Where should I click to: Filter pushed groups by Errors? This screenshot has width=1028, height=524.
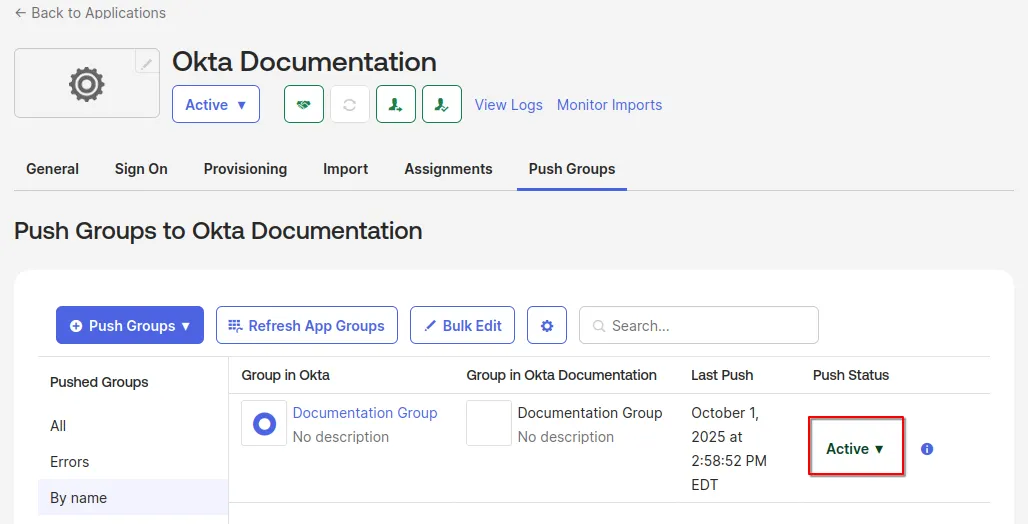pyautogui.click(x=133, y=462)
